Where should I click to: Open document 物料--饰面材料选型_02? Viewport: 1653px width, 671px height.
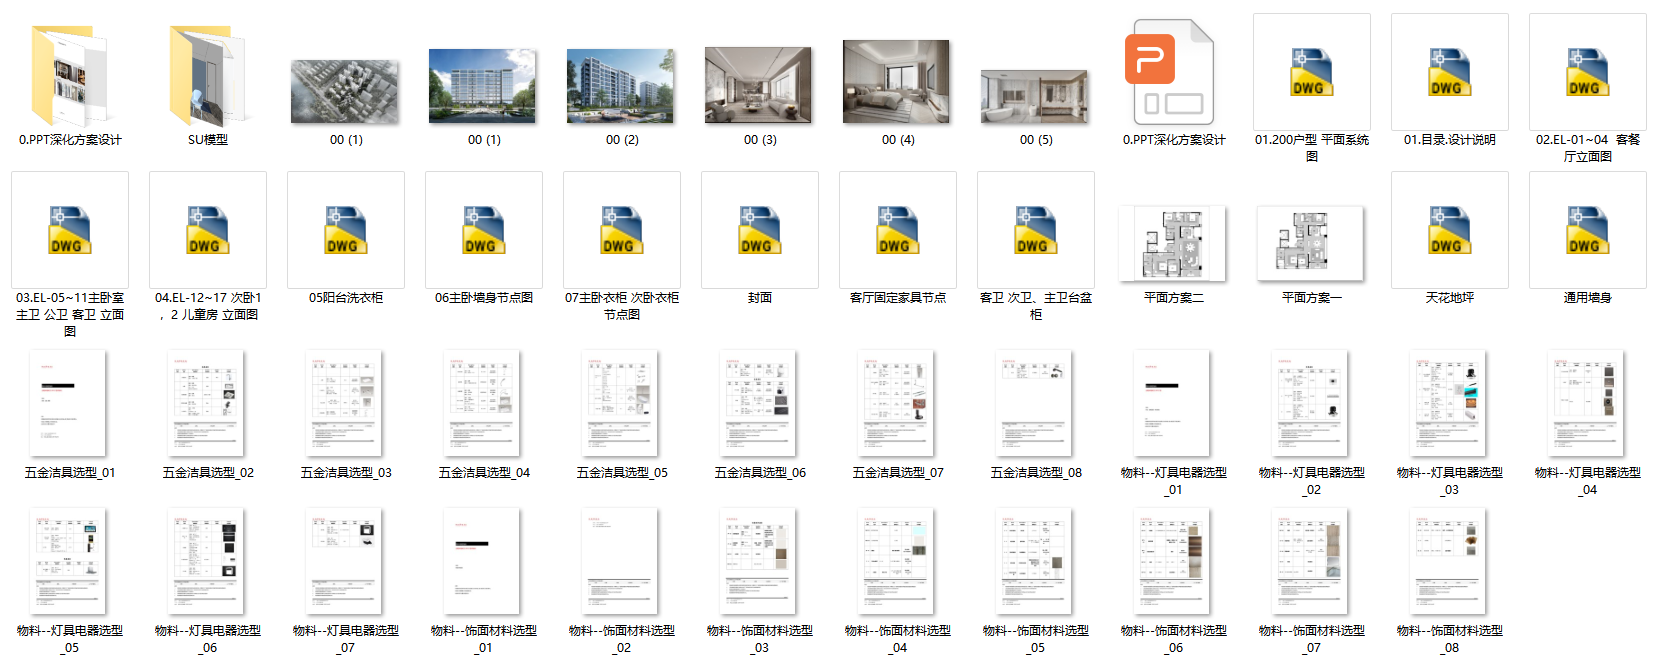tap(620, 561)
